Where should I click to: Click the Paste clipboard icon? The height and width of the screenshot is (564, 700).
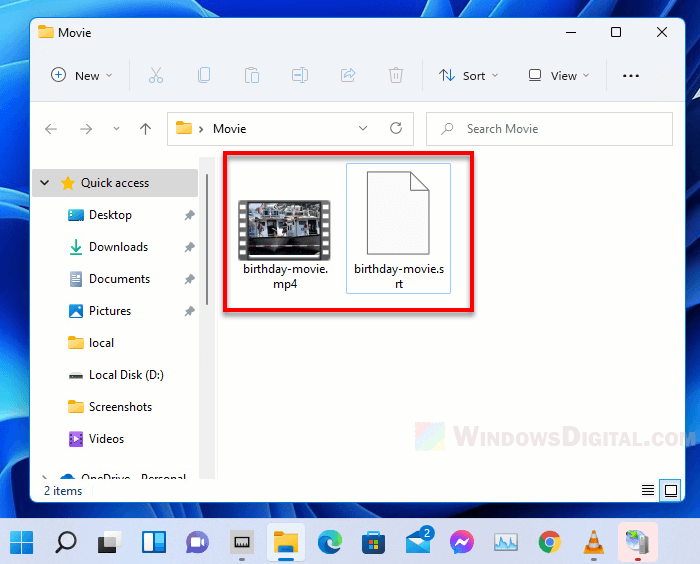pos(252,75)
